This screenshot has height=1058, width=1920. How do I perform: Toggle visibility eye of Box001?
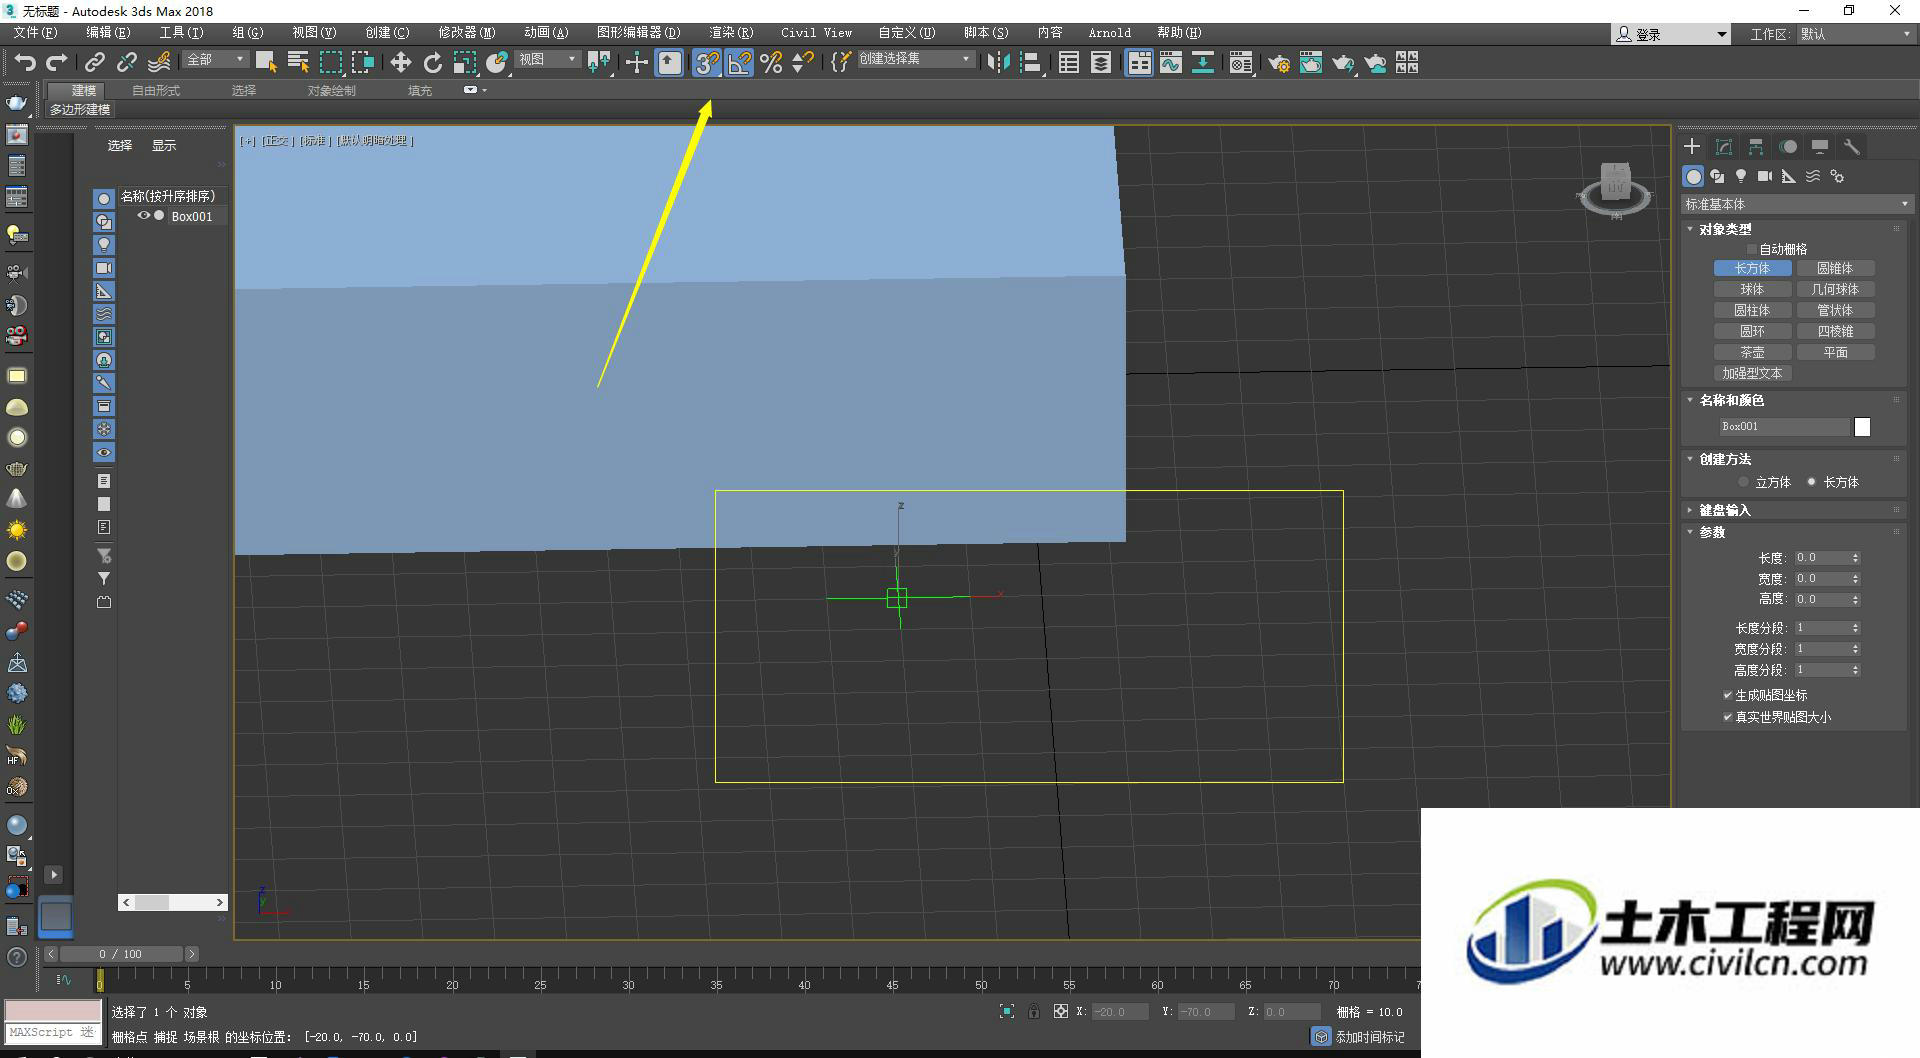pos(144,216)
